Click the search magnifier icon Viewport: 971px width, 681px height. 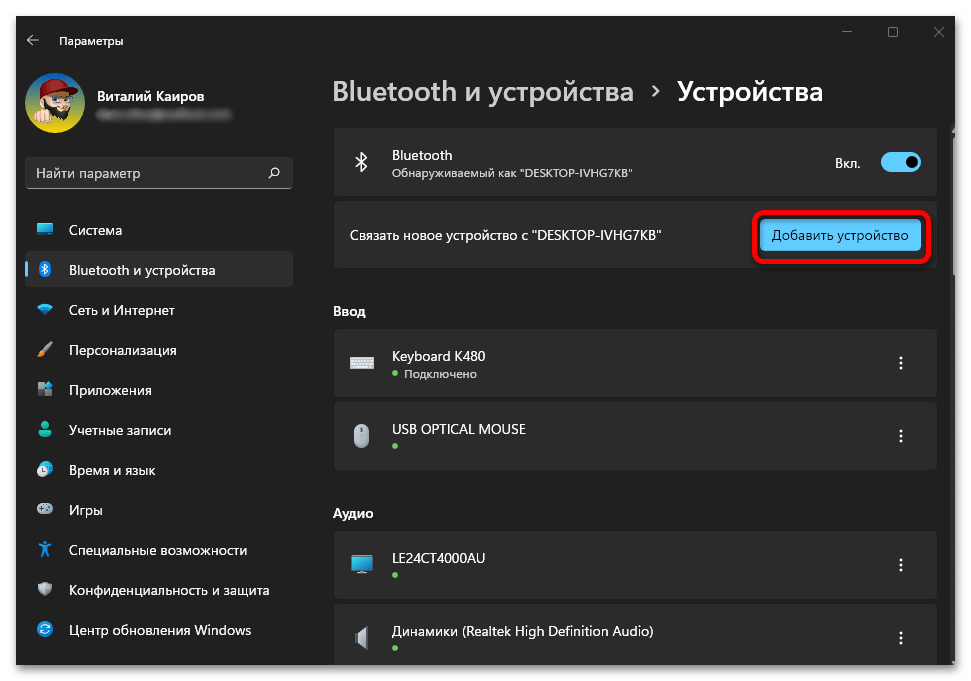click(274, 173)
